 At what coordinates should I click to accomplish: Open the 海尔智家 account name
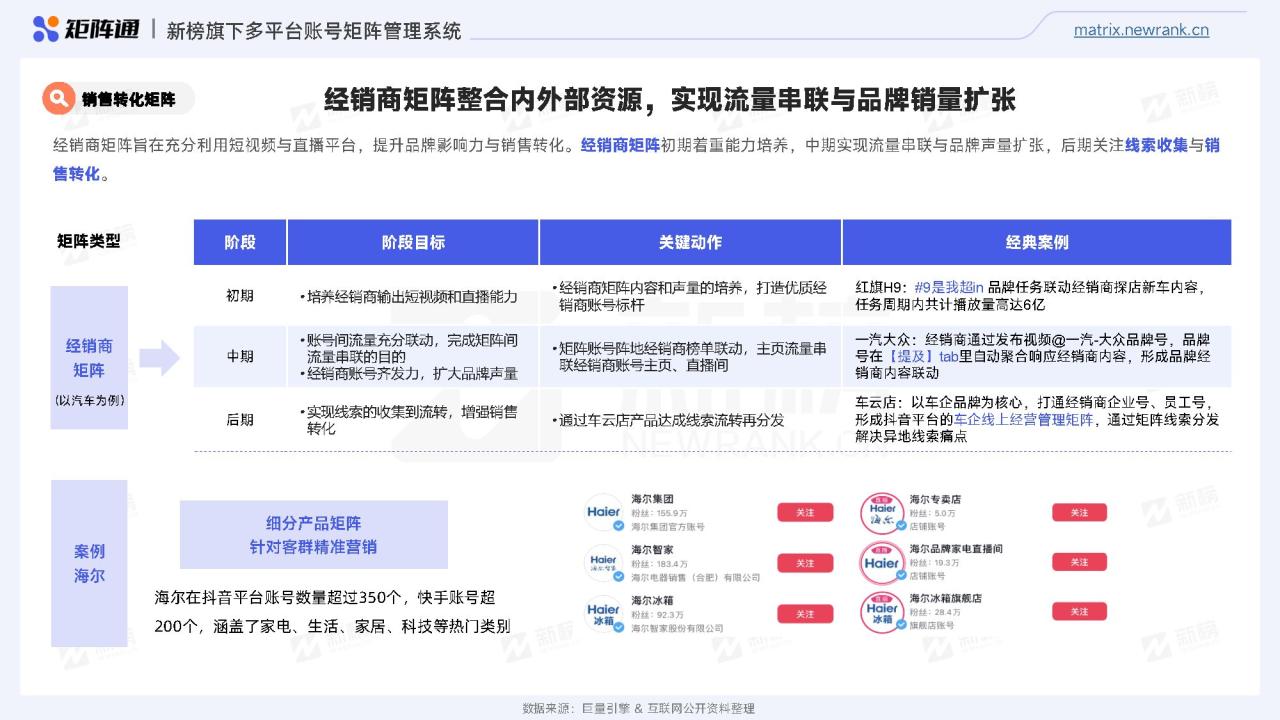652,549
